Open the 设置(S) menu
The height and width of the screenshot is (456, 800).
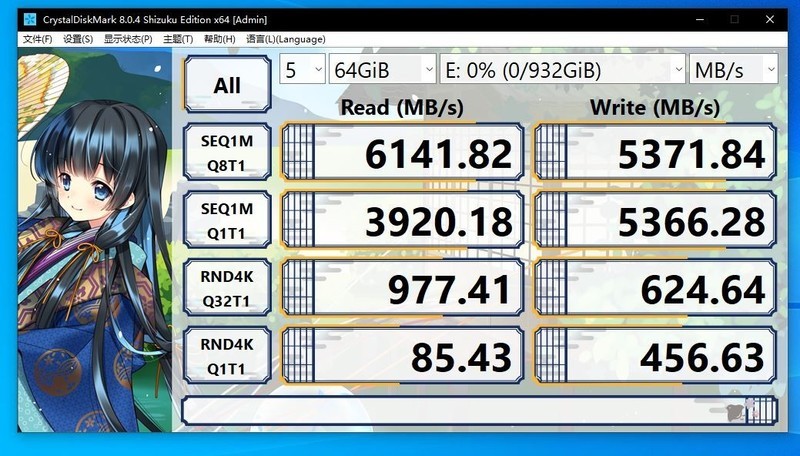78,39
